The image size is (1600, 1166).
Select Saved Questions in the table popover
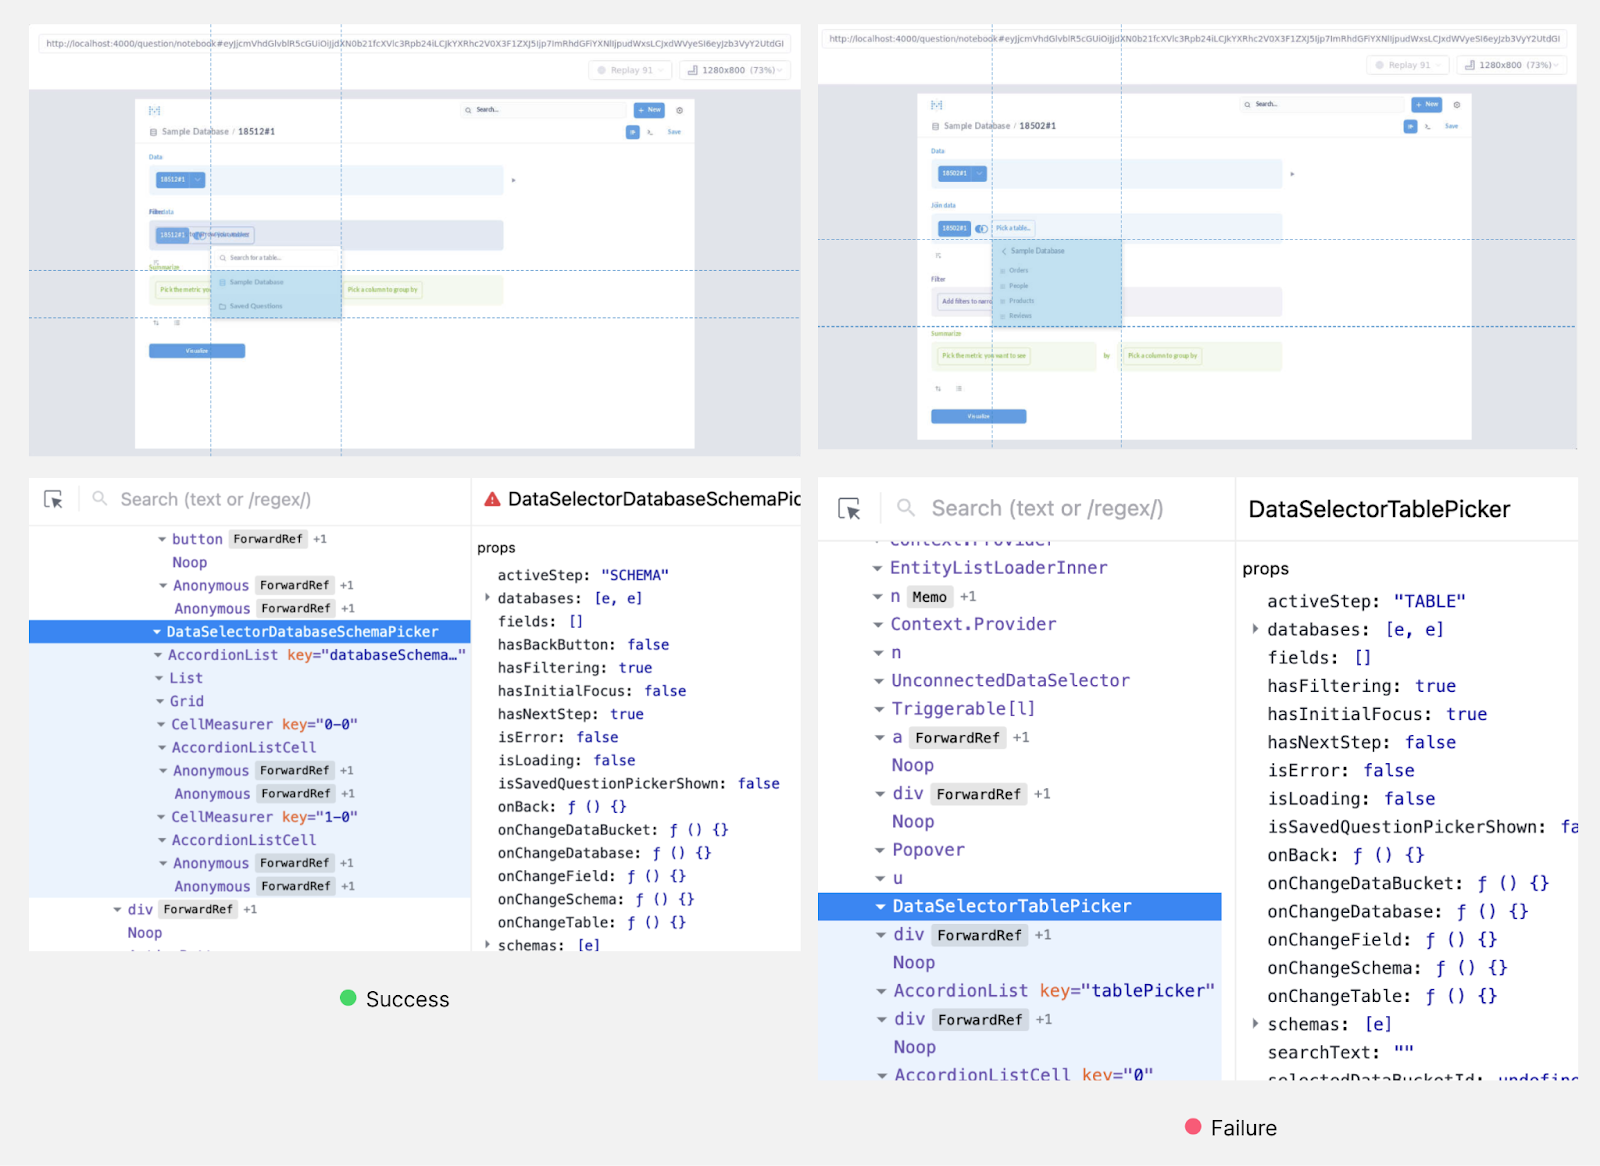276,306
